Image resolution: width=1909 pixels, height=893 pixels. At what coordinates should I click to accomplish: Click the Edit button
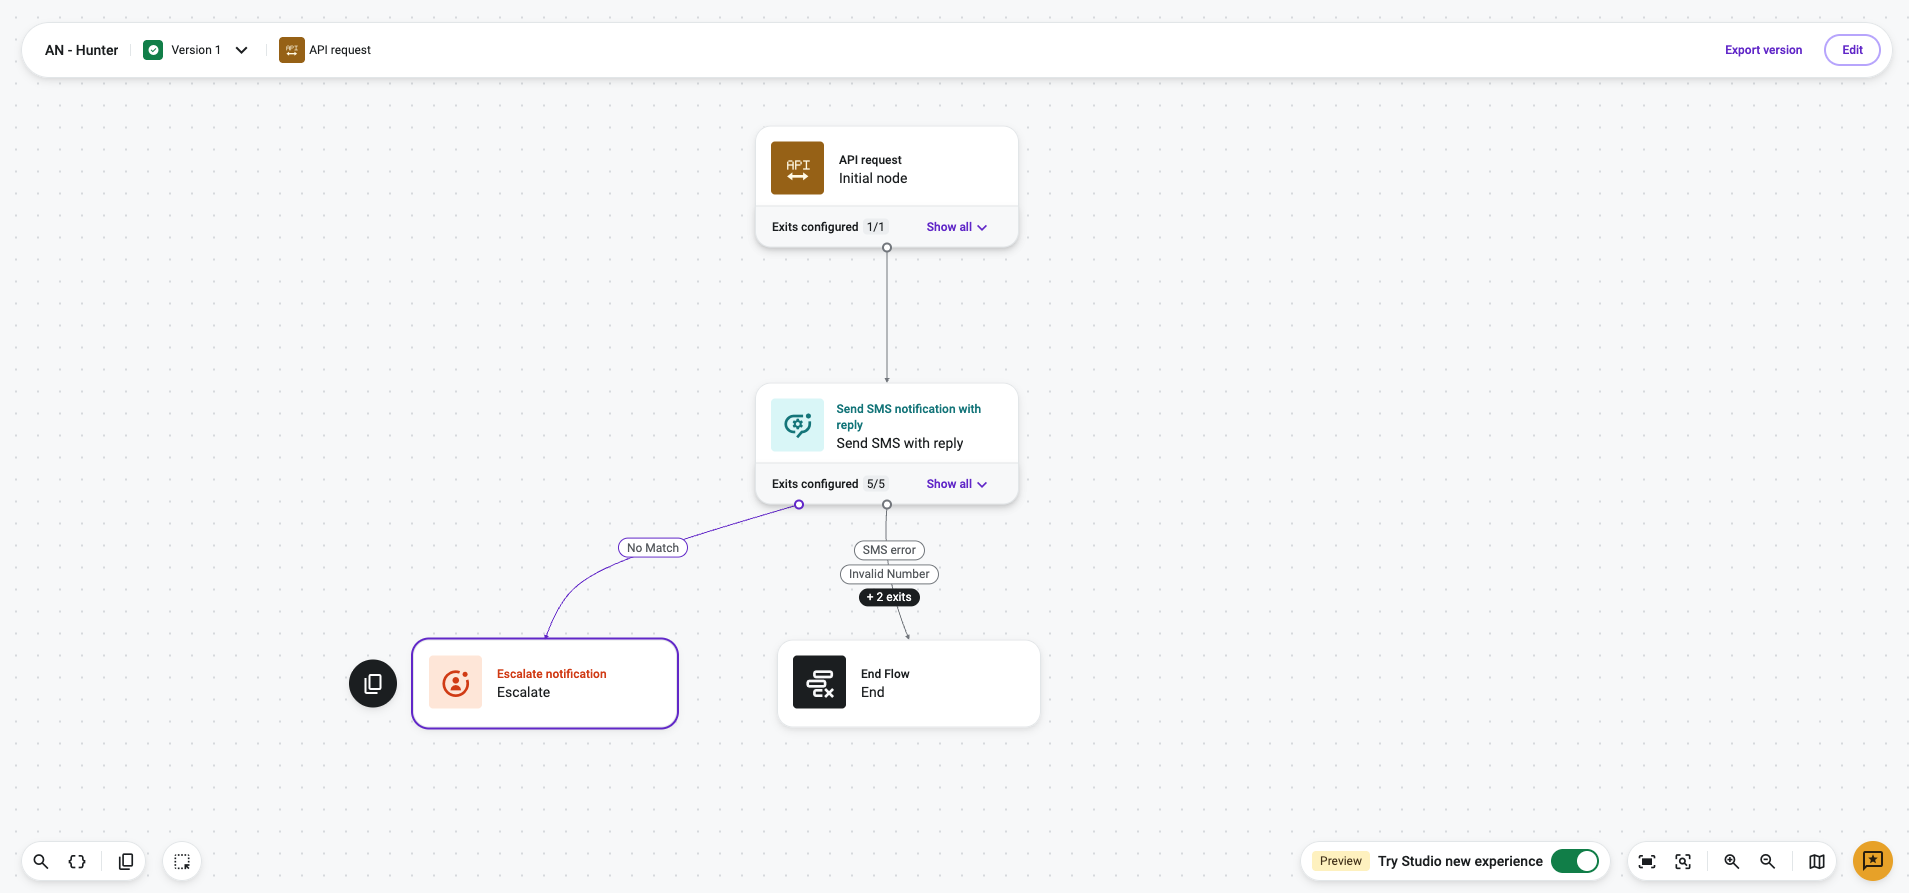(x=1852, y=50)
